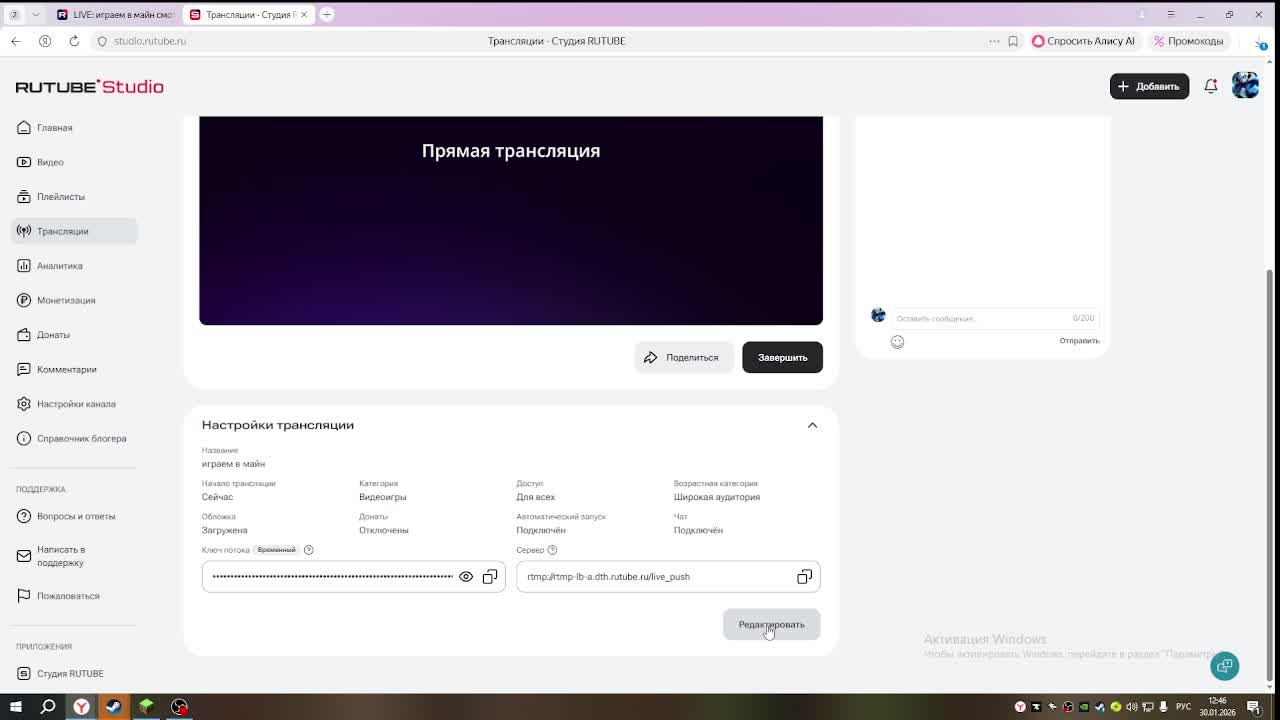Select the Трансляции sidebar item

(x=74, y=231)
